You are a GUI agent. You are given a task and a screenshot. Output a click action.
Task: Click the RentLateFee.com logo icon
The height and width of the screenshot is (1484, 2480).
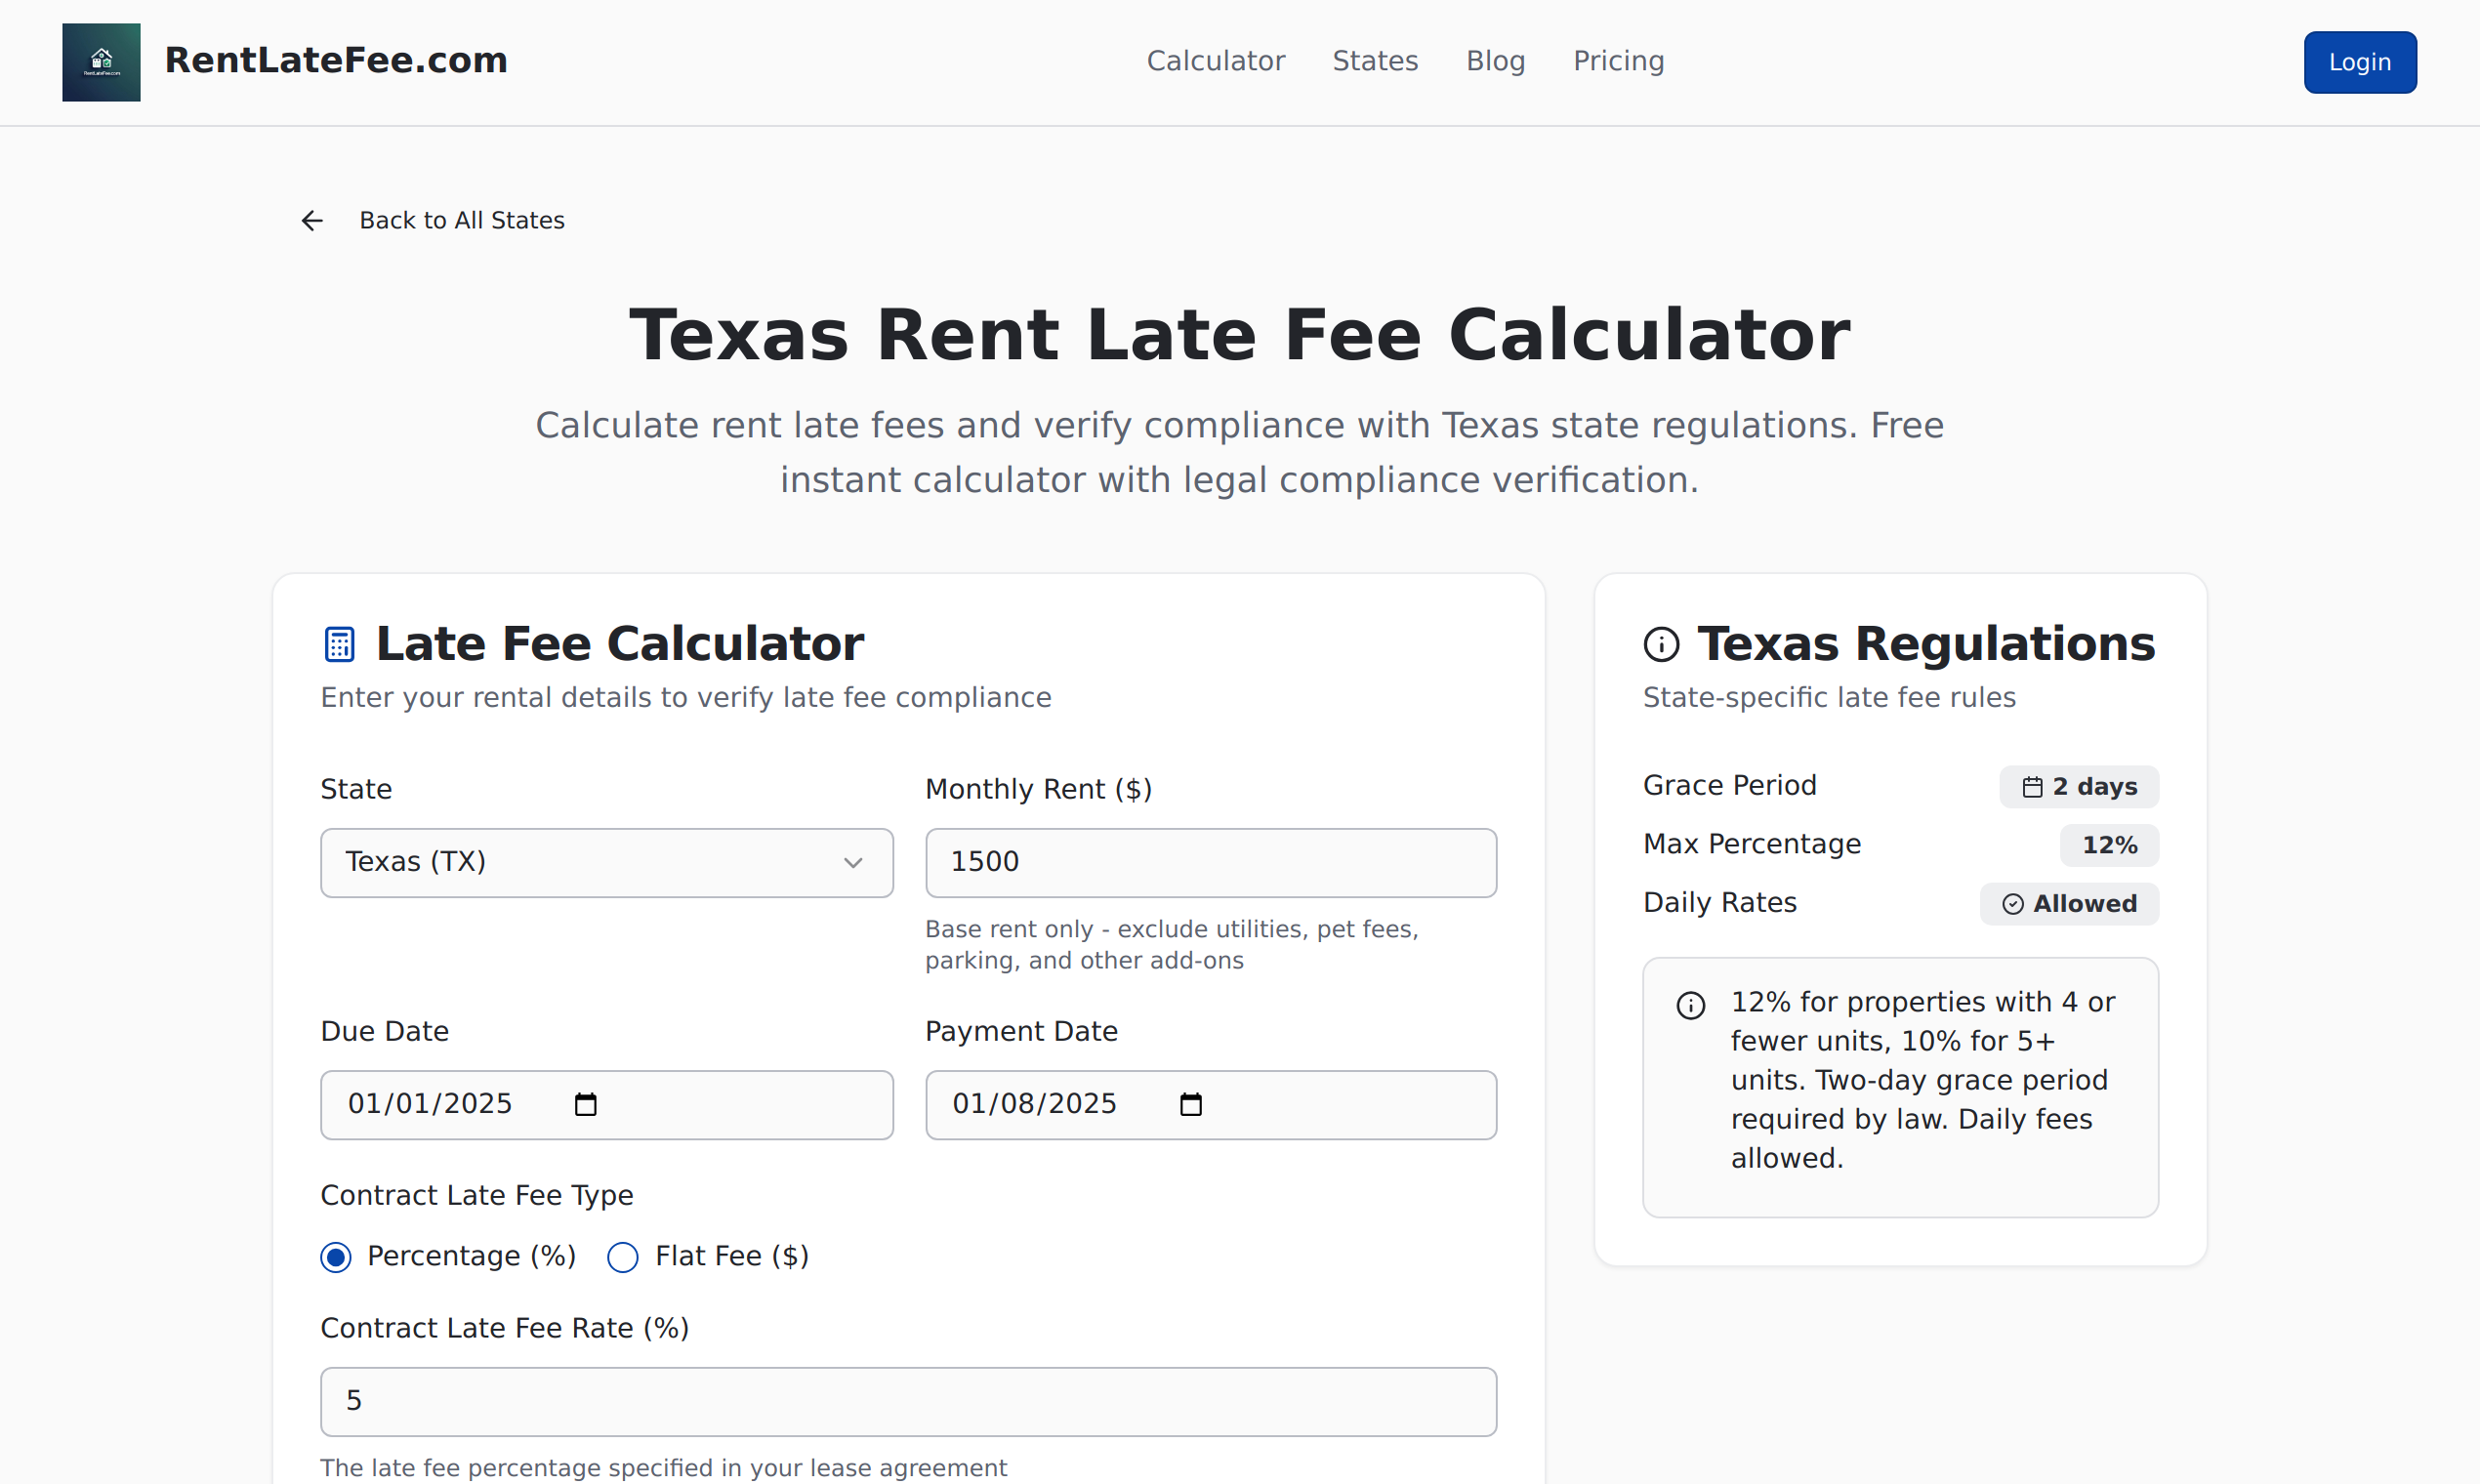[100, 62]
